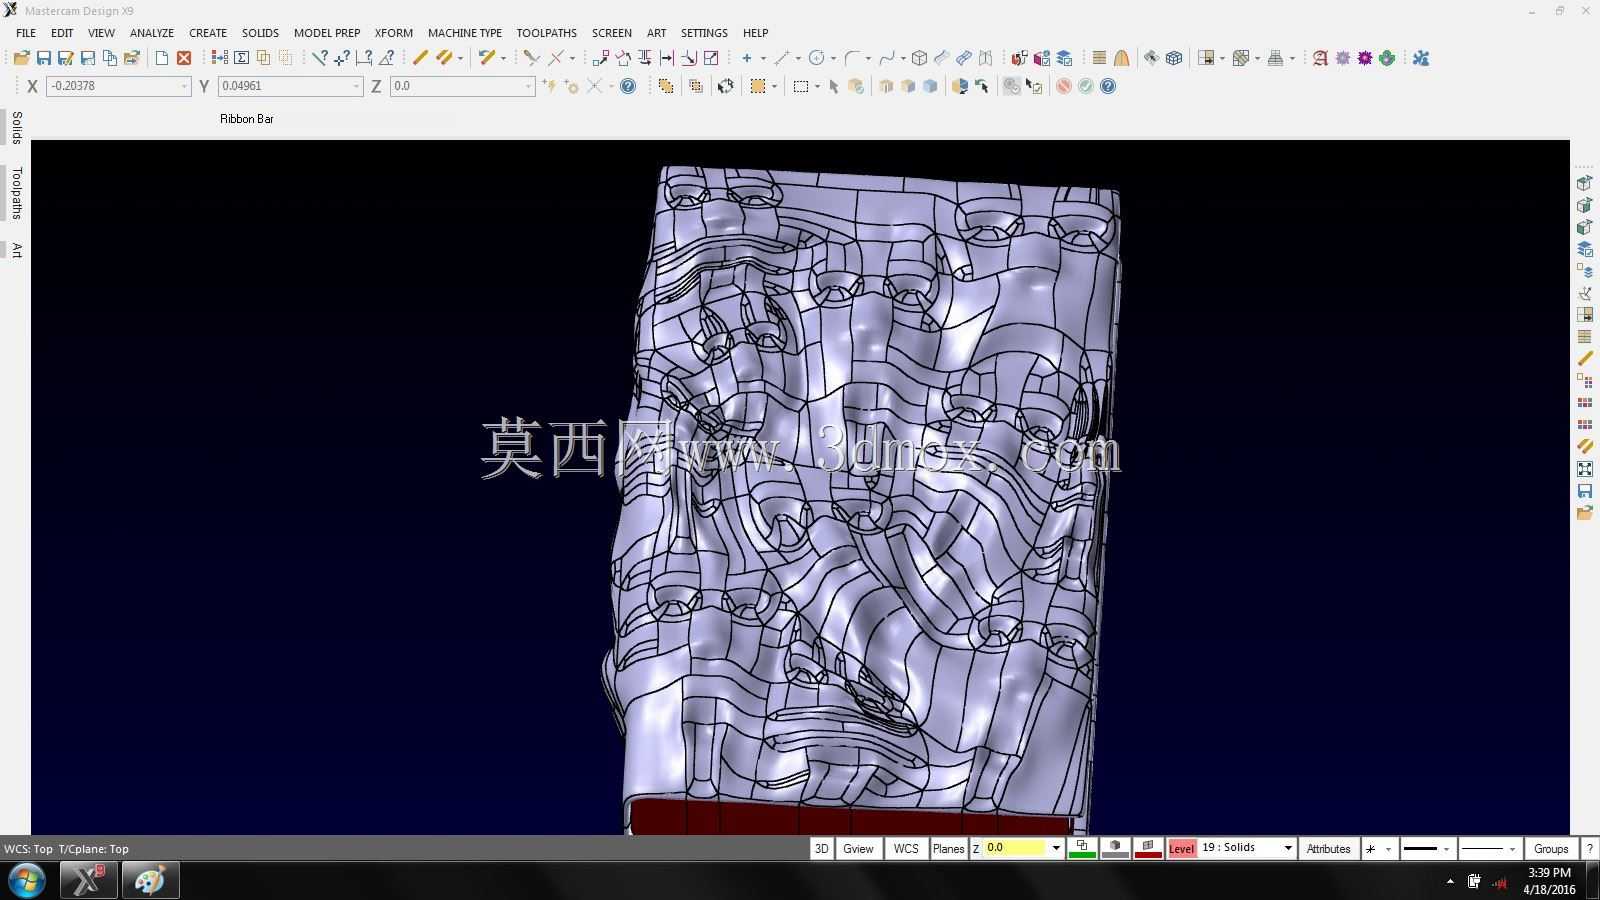Click the red Level button
Screen dimensions: 1600x900
tap(1181, 848)
